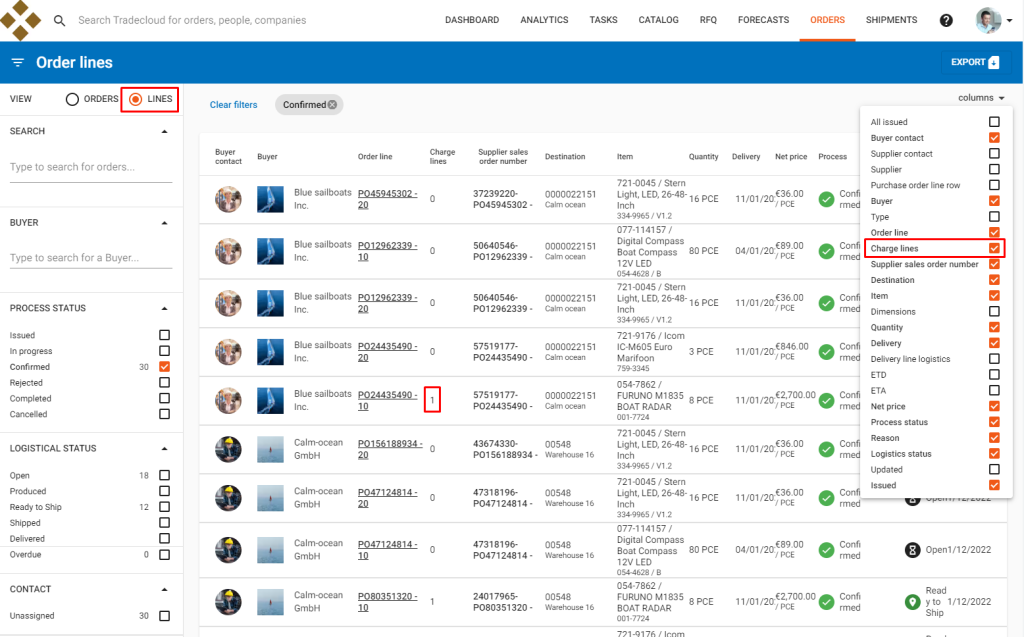The height and width of the screenshot is (637, 1024).
Task: Click confirmed status icon in PO156188934 row
Action: point(826,449)
